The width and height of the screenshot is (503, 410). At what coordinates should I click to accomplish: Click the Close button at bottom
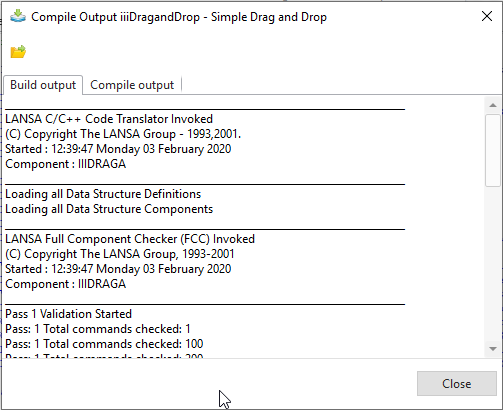[x=457, y=384]
